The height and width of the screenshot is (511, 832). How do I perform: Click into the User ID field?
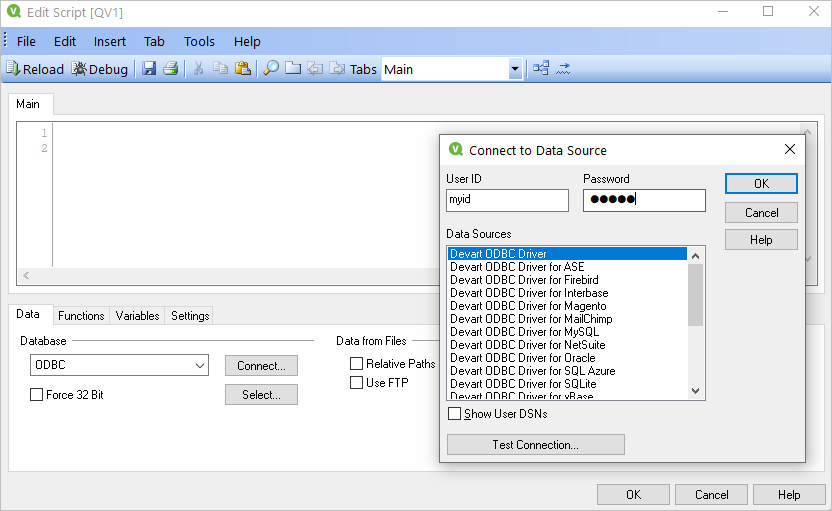507,200
